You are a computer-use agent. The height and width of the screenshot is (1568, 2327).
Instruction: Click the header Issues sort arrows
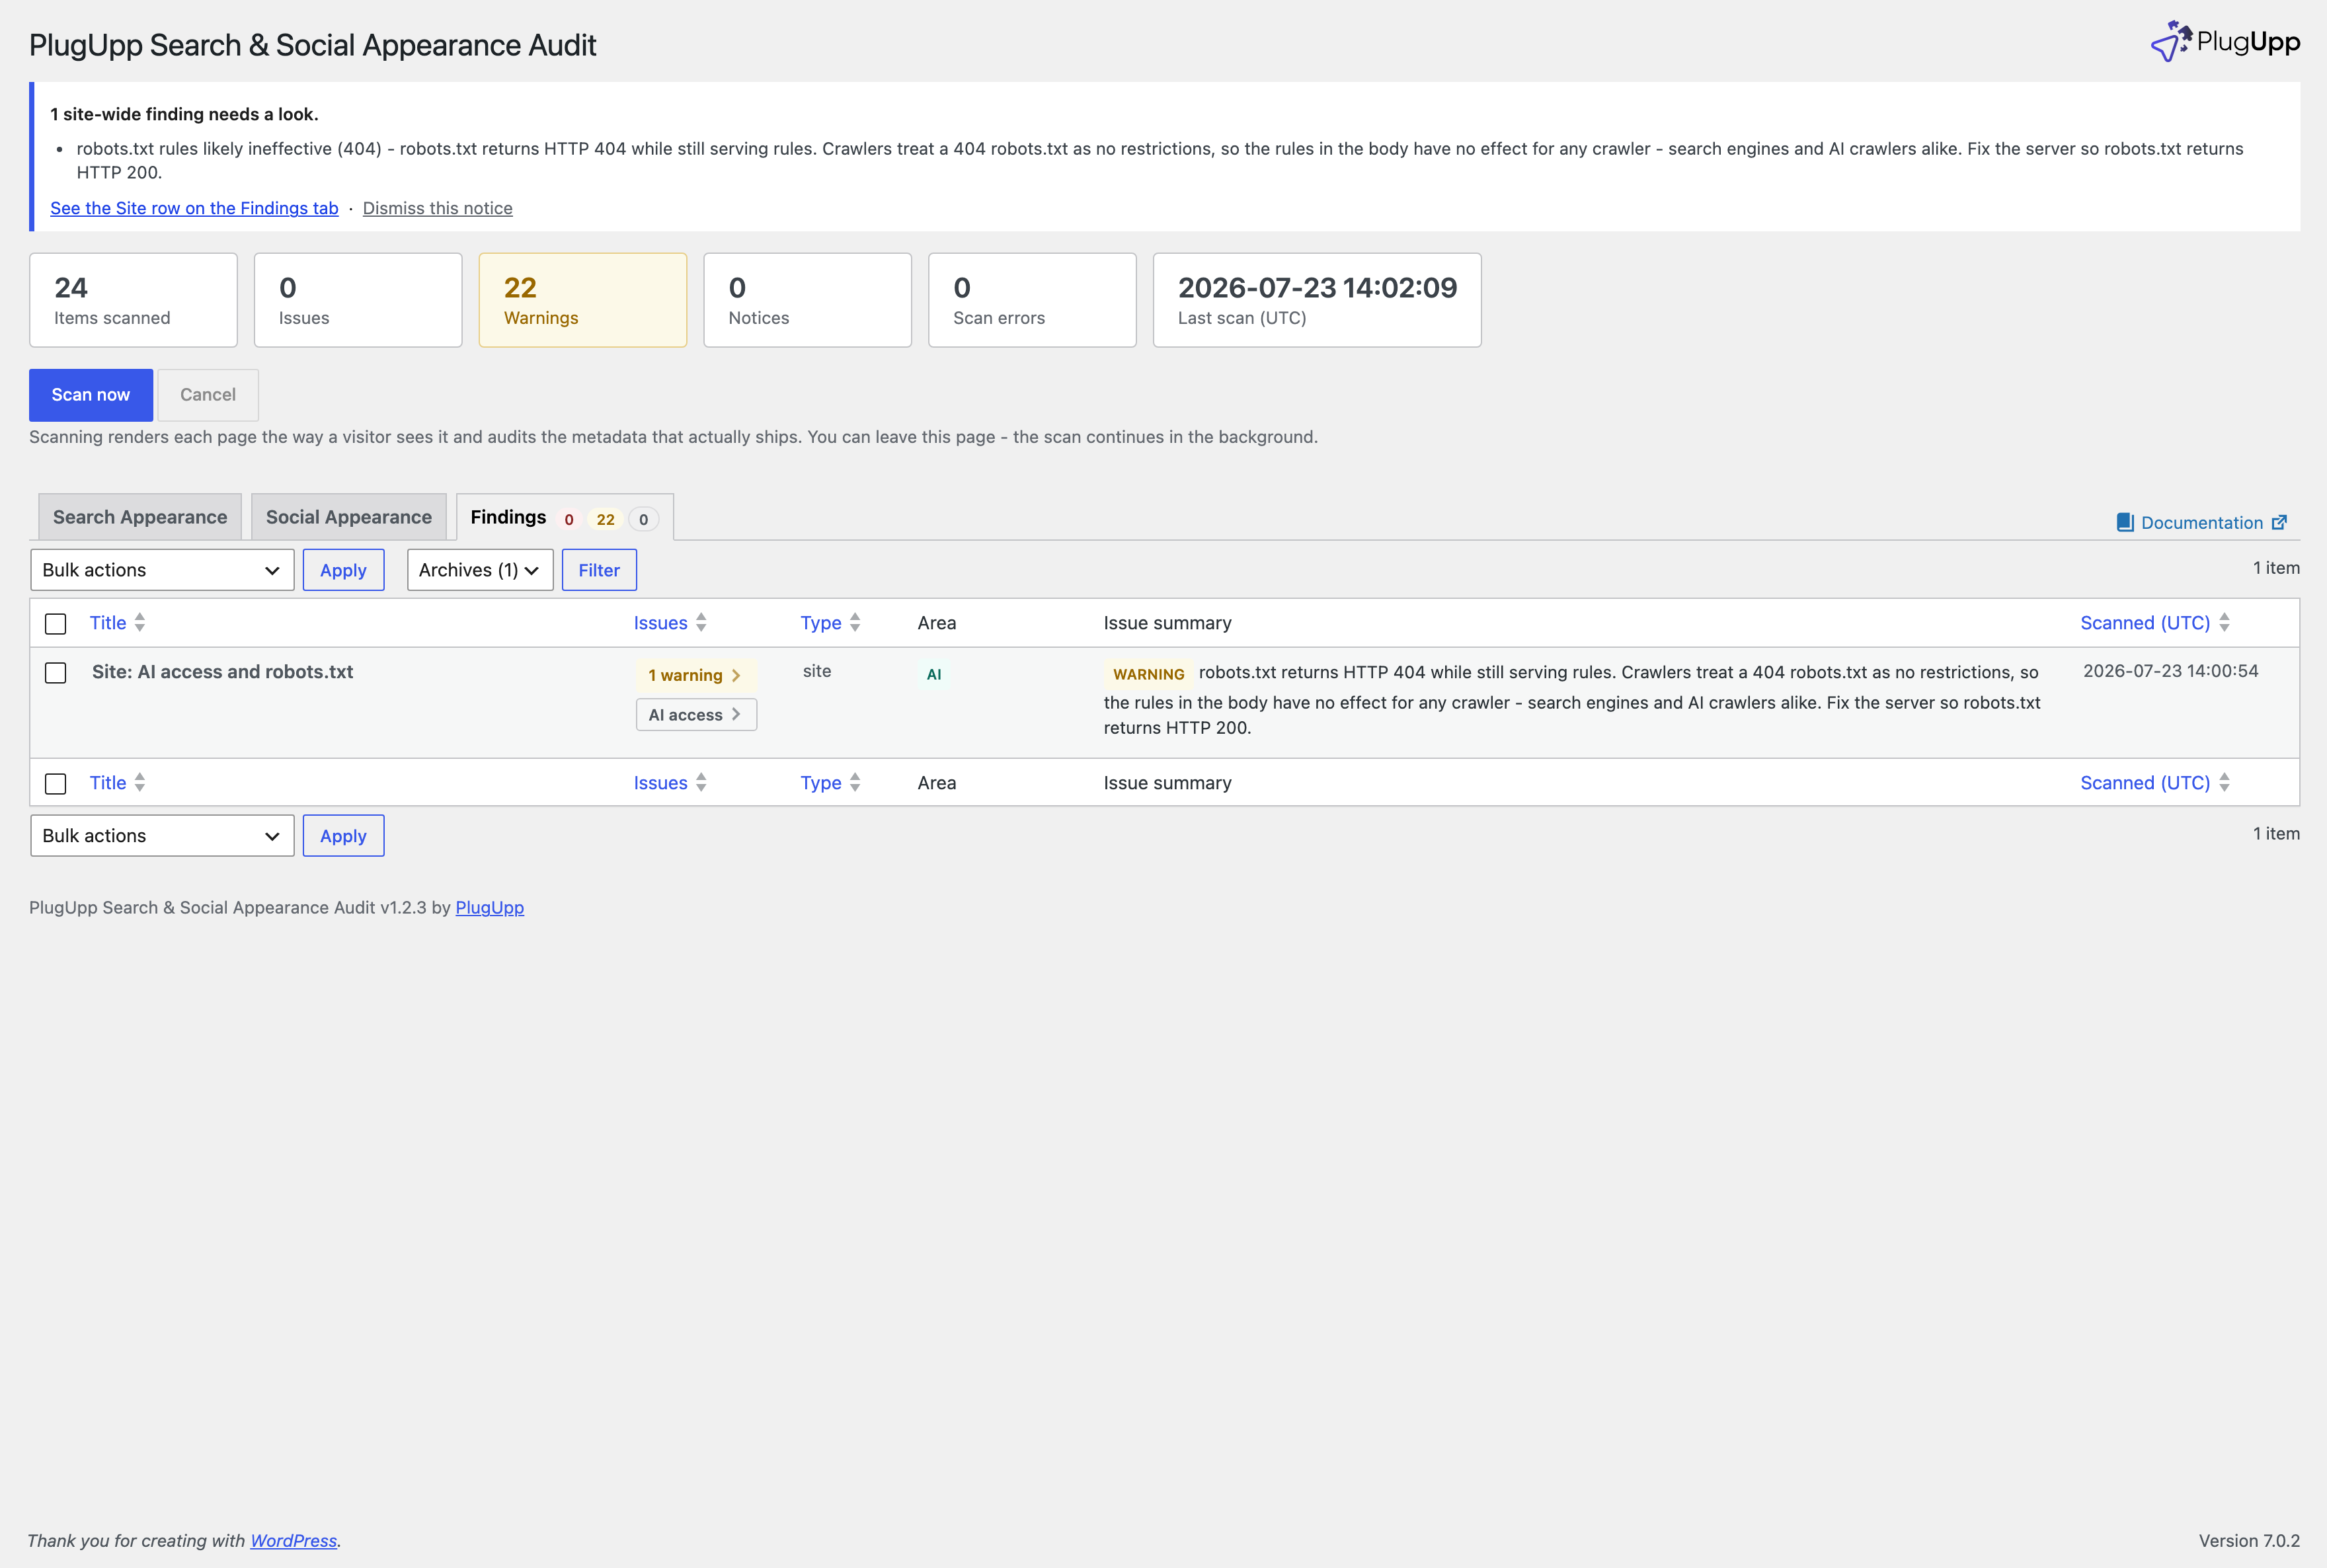701,622
